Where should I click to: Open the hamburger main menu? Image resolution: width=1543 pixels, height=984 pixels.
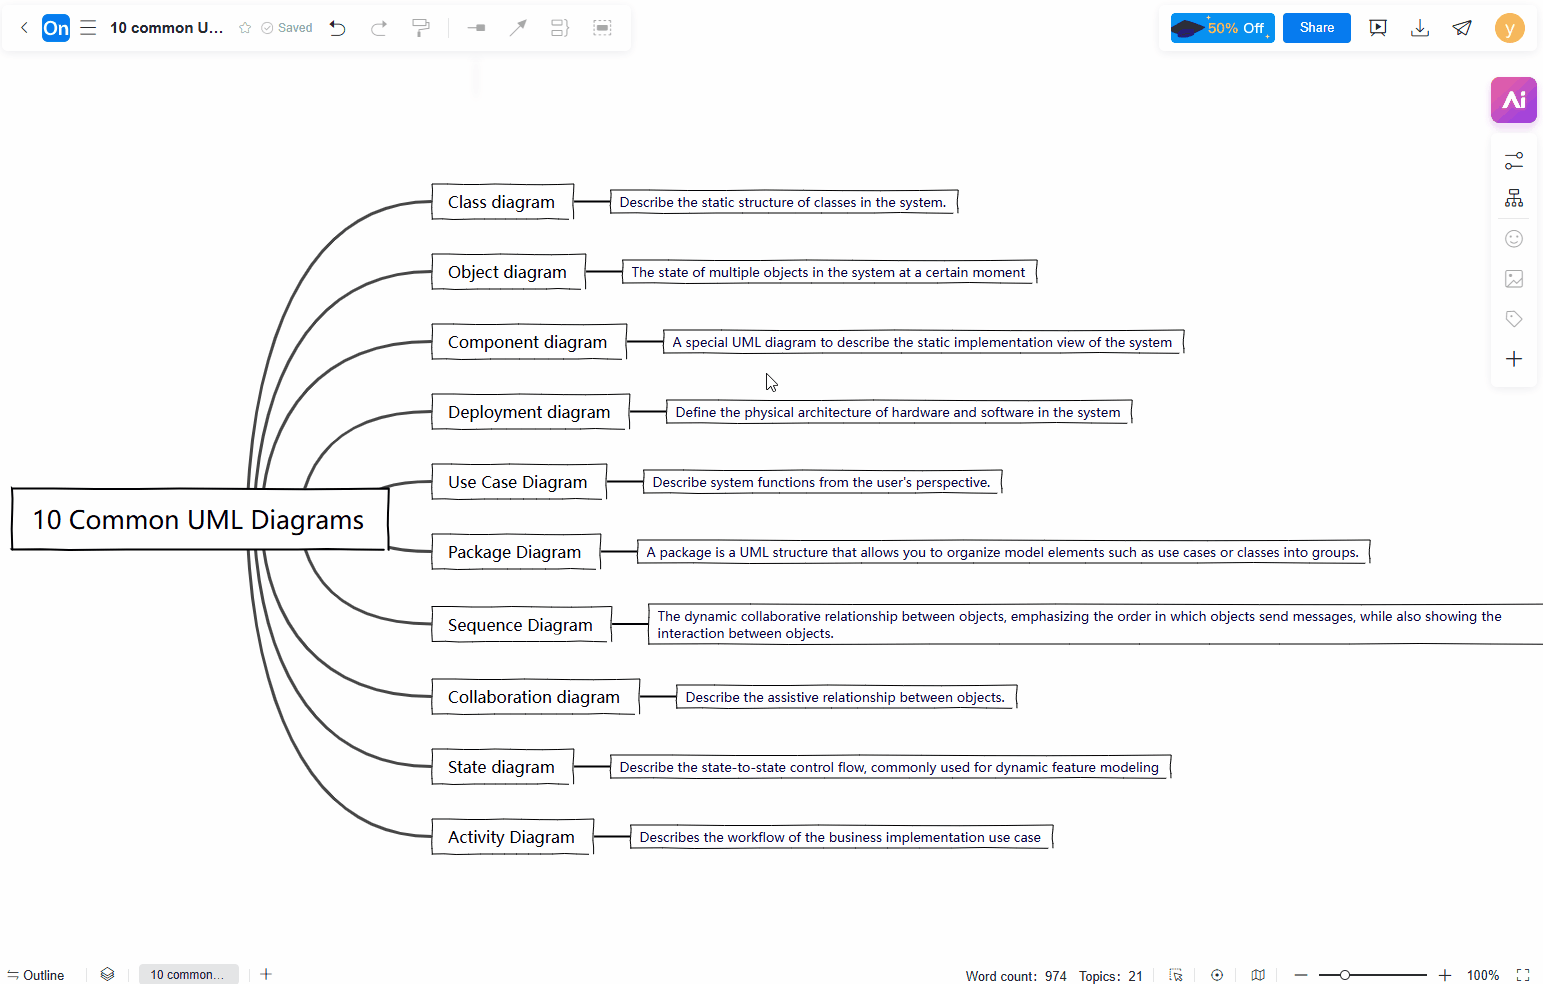click(88, 28)
